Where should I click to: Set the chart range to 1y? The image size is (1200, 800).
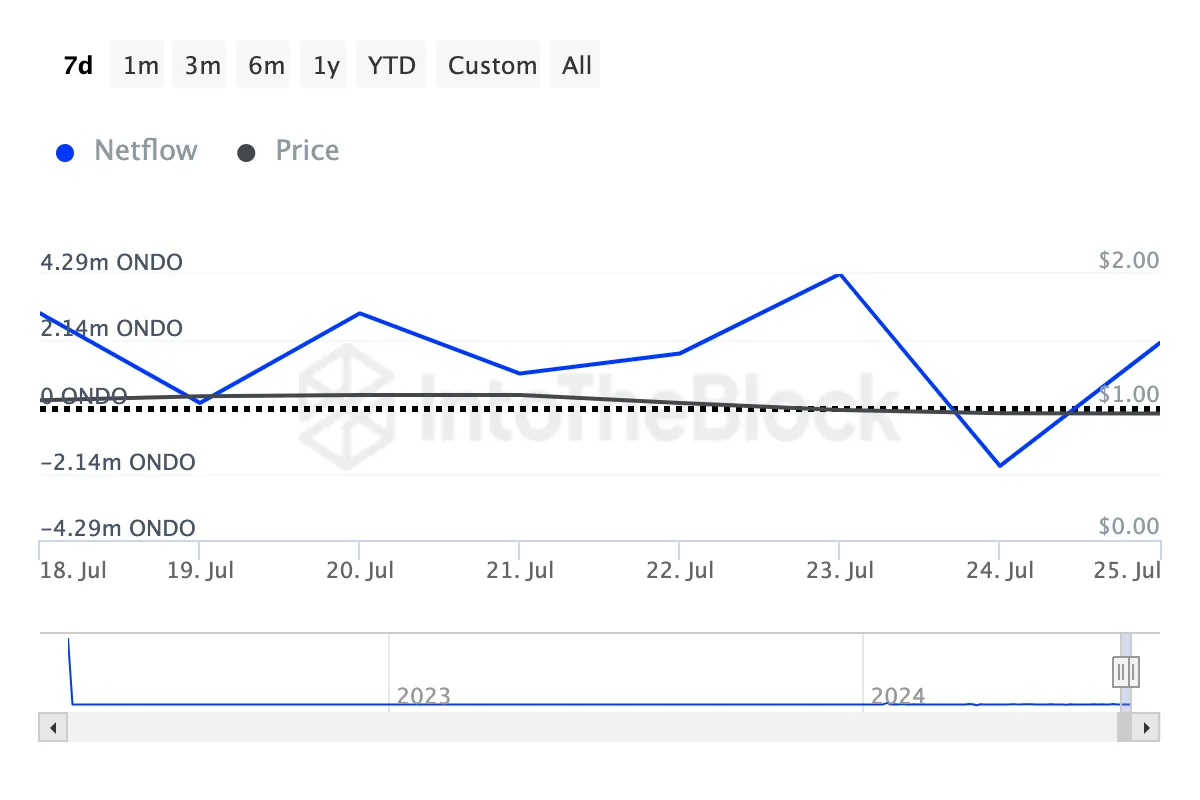326,66
